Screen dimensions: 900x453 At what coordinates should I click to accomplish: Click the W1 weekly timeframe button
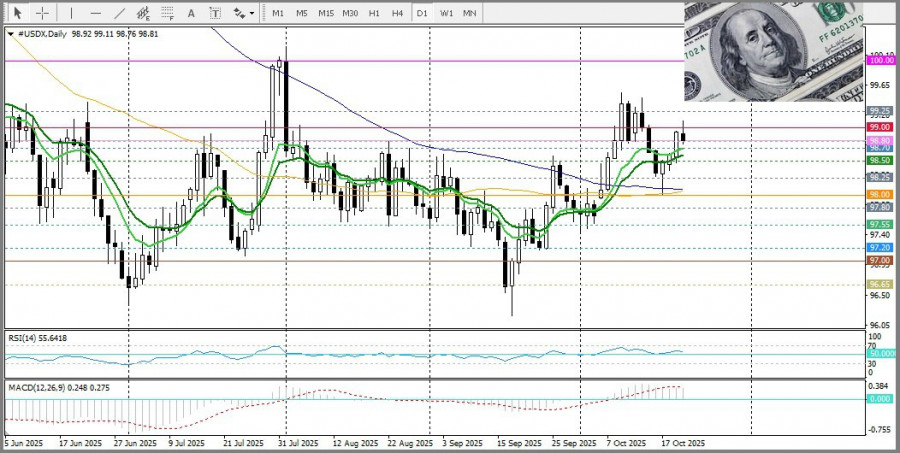tap(446, 13)
